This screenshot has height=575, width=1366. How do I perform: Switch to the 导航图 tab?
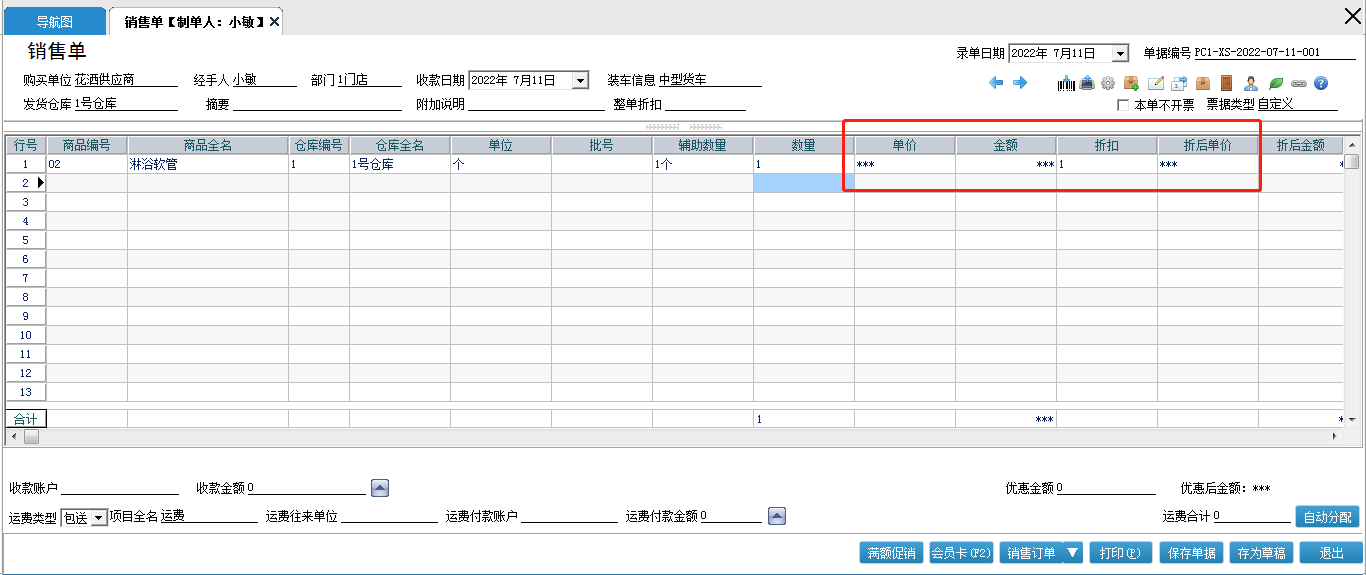tap(55, 21)
